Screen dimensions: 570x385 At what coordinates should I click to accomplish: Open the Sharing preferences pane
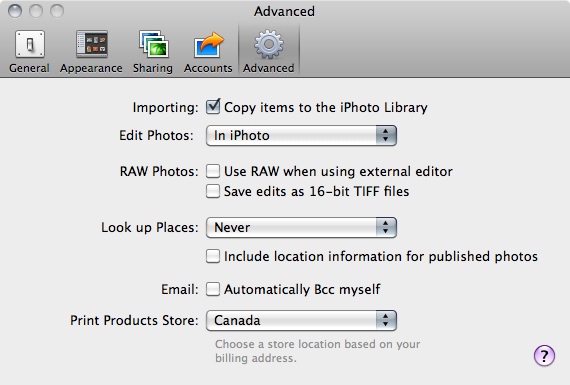pos(153,52)
